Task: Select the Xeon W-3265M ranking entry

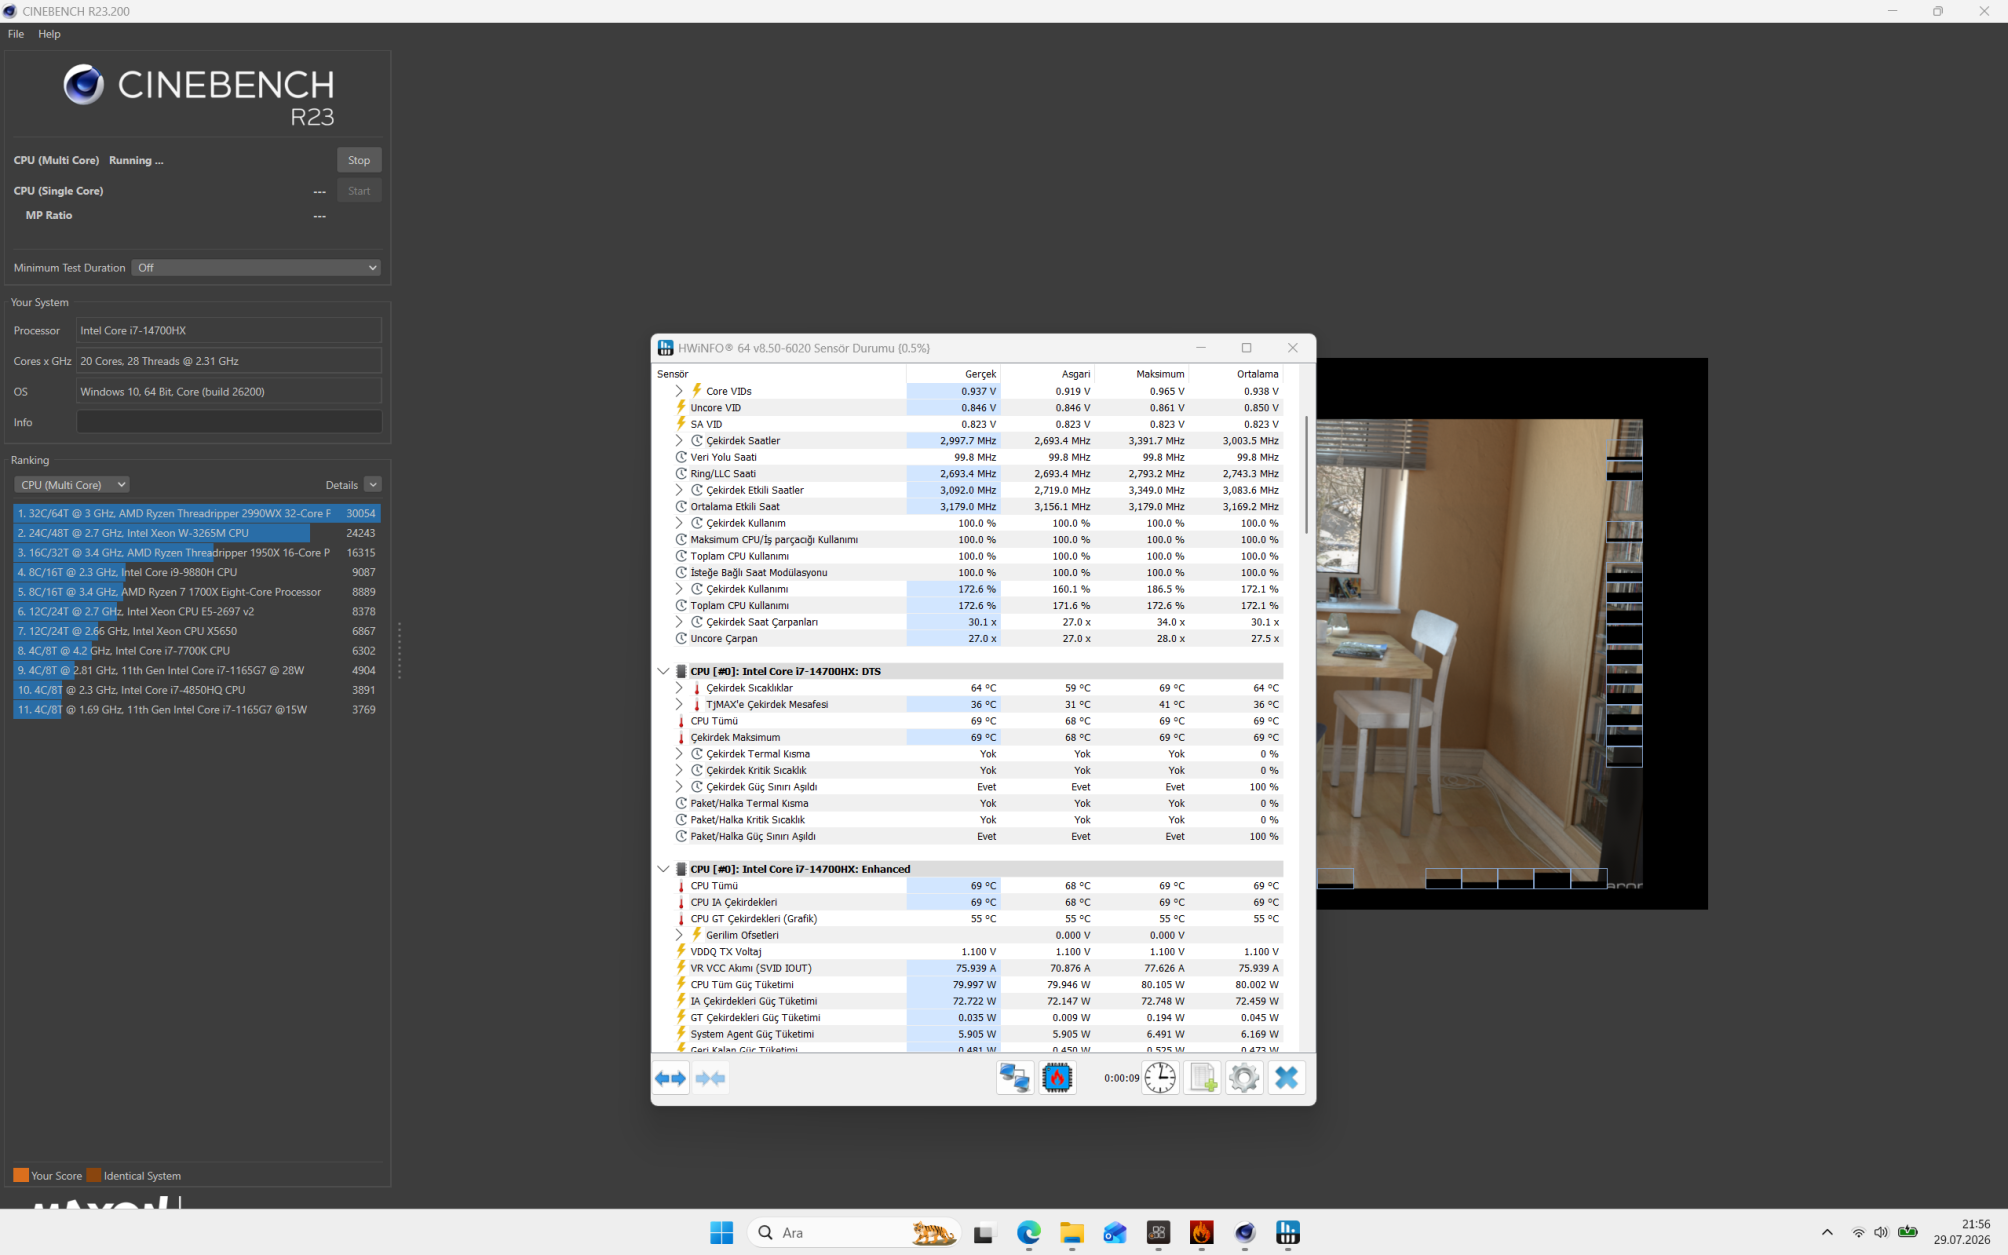Action: click(x=197, y=533)
